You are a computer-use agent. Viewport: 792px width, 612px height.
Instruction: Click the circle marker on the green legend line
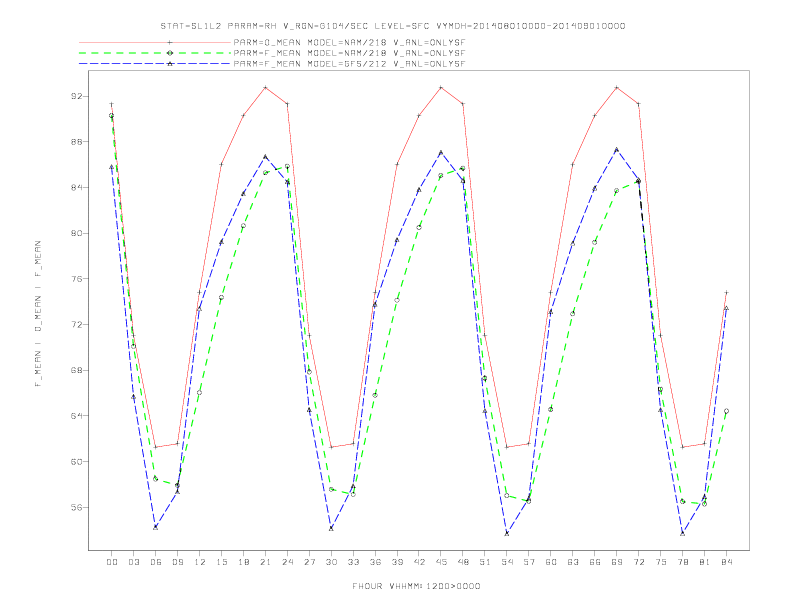170,53
